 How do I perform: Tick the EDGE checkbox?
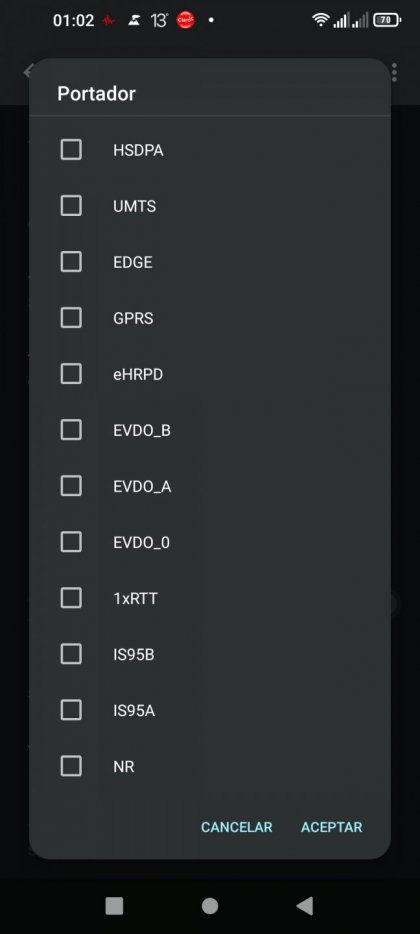[71, 261]
